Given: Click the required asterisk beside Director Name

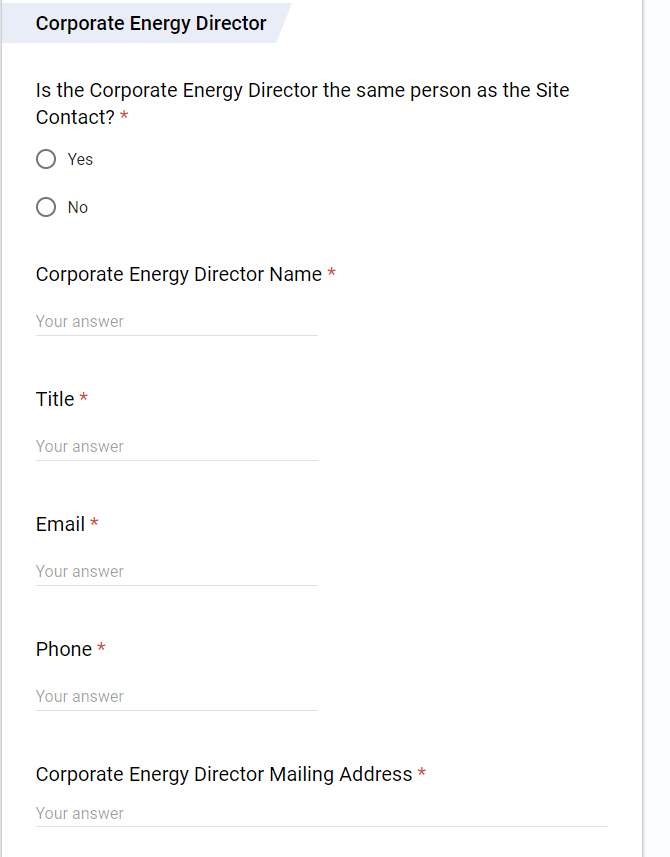Looking at the screenshot, I should coord(331,274).
